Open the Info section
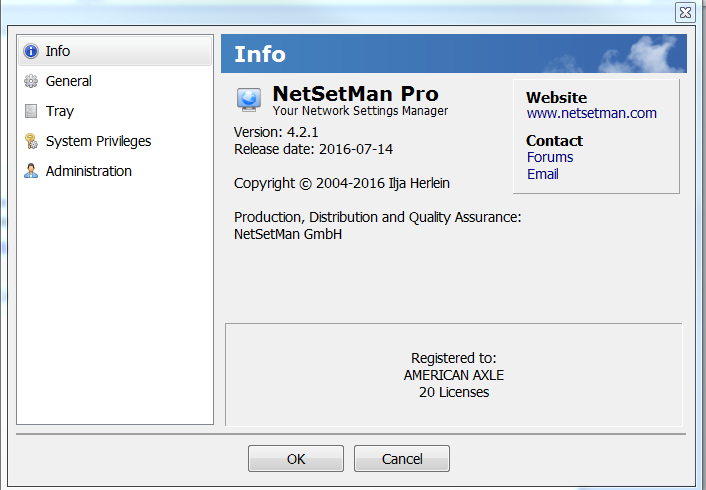Screen dimensions: 706x490 point(115,51)
